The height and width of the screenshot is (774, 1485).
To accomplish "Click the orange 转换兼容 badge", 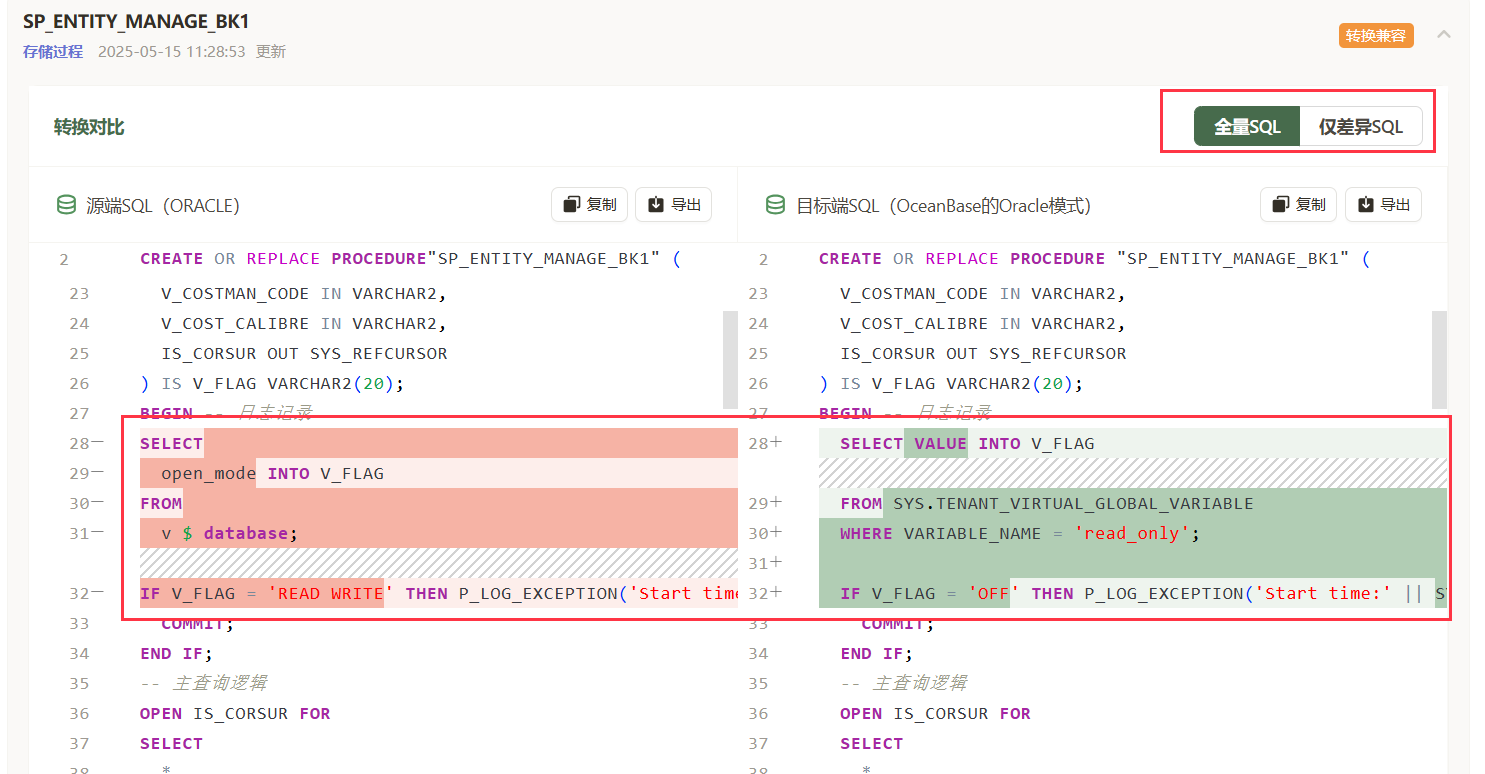I will point(1376,34).
